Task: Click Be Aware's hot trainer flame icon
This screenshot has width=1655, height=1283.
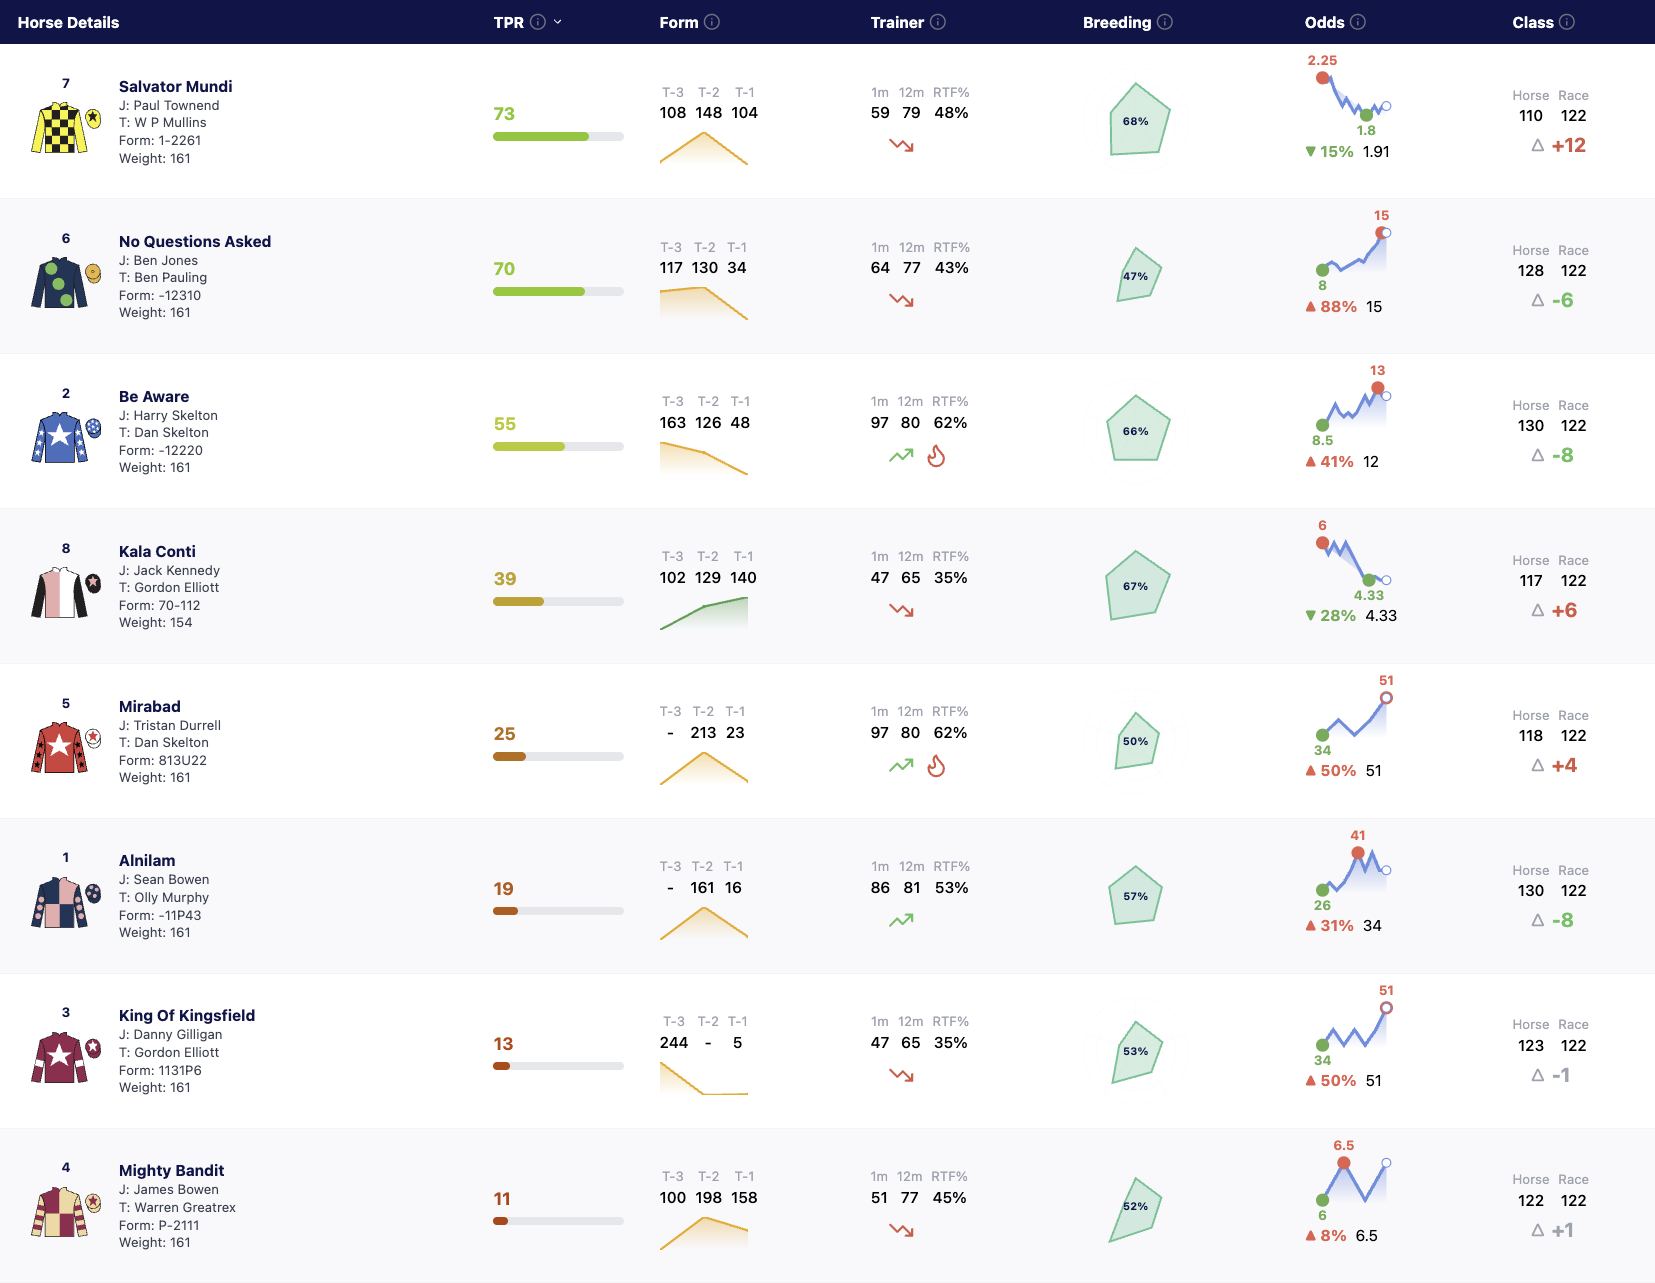Action: [x=936, y=456]
